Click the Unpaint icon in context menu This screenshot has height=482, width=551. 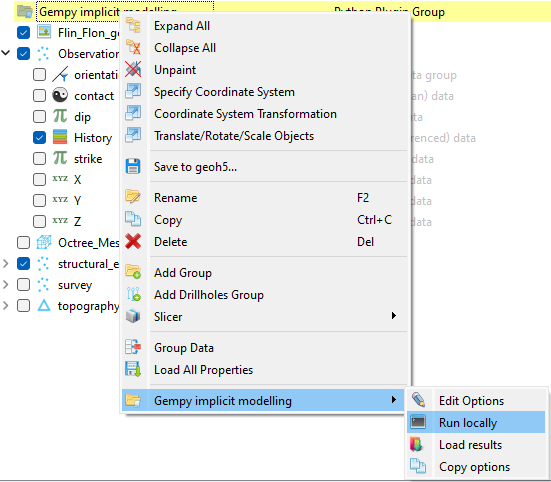(x=133, y=69)
